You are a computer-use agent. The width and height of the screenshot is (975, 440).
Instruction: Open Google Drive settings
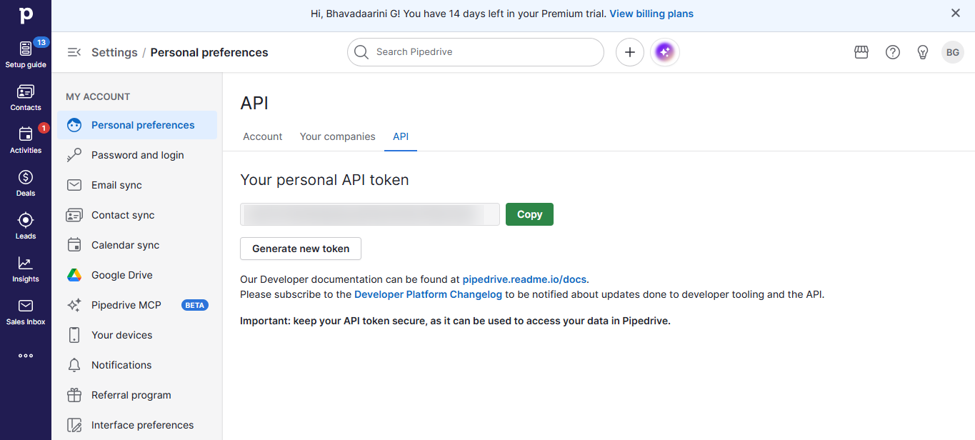coord(137,275)
